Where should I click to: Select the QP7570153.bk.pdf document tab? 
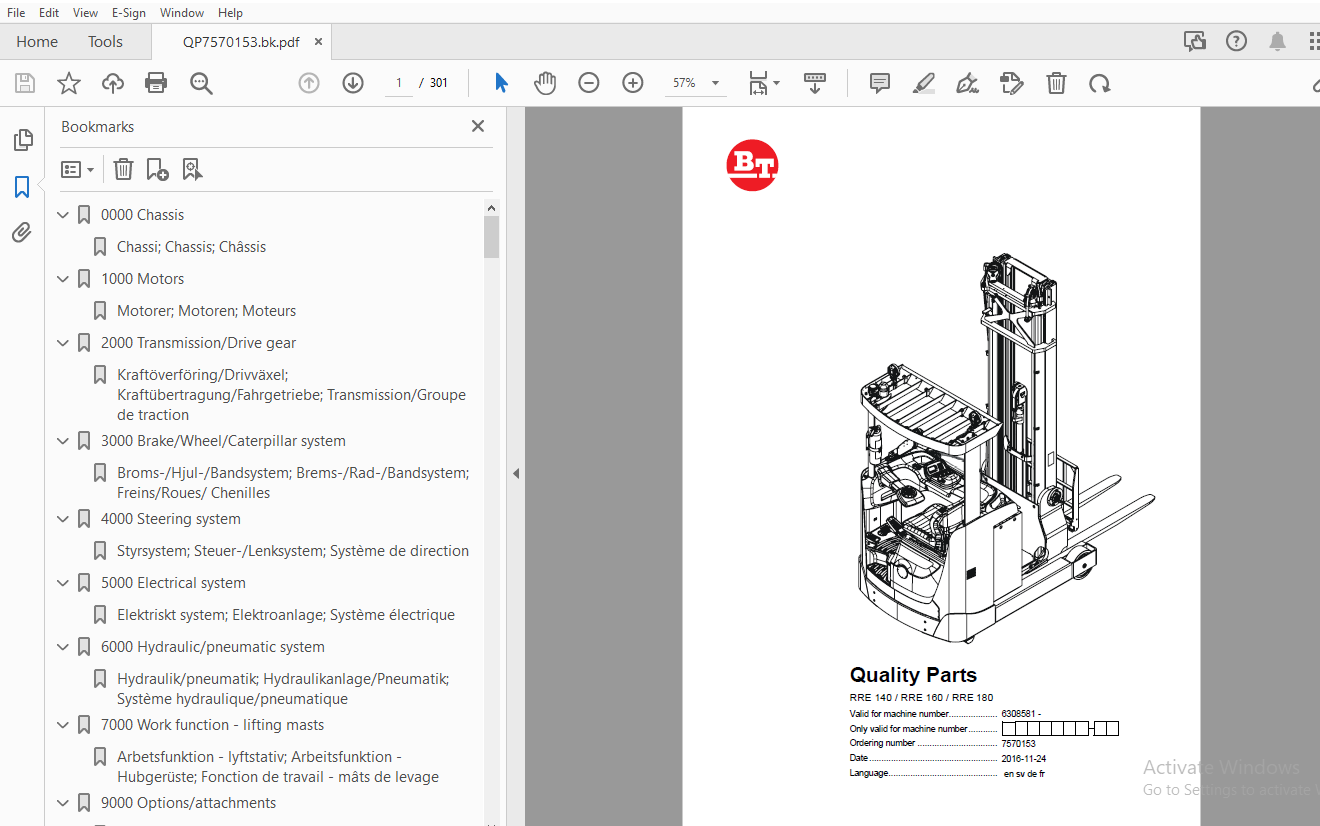point(240,42)
